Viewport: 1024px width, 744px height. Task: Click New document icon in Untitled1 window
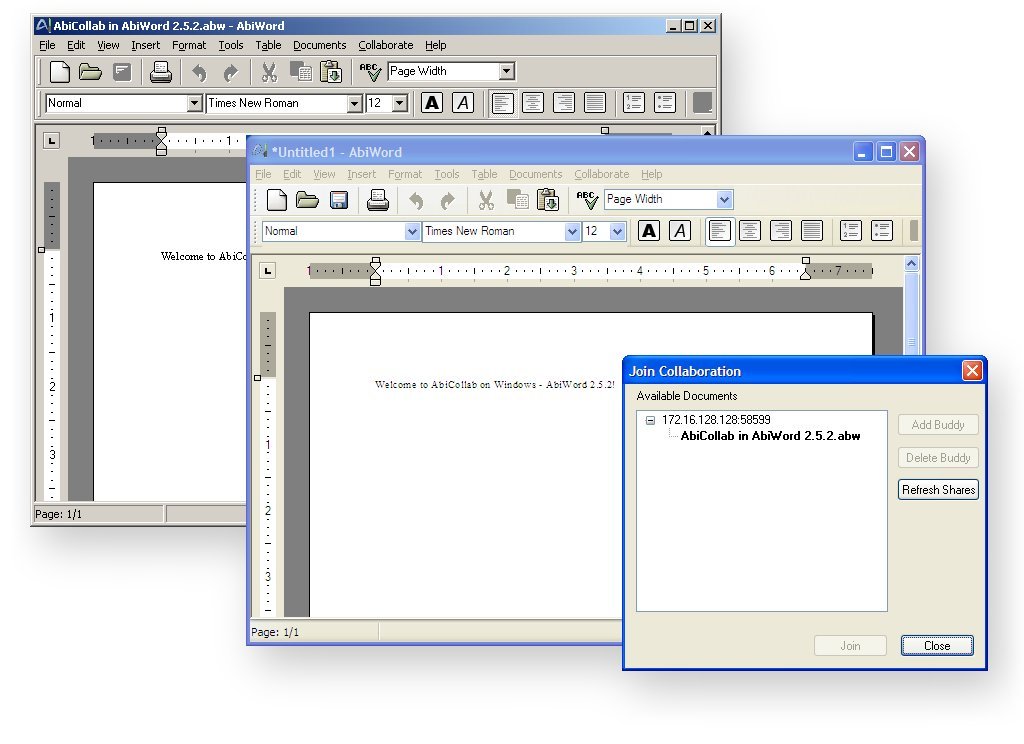pyautogui.click(x=277, y=200)
